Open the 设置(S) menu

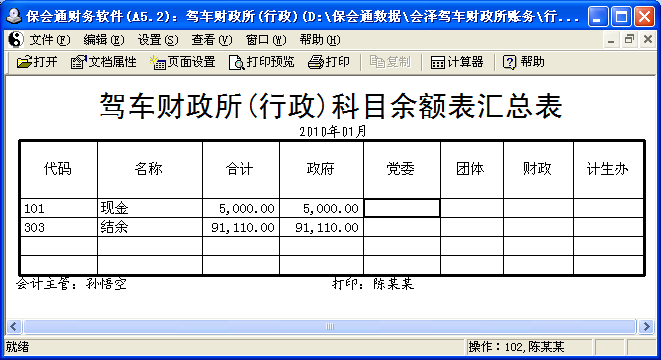coord(158,40)
